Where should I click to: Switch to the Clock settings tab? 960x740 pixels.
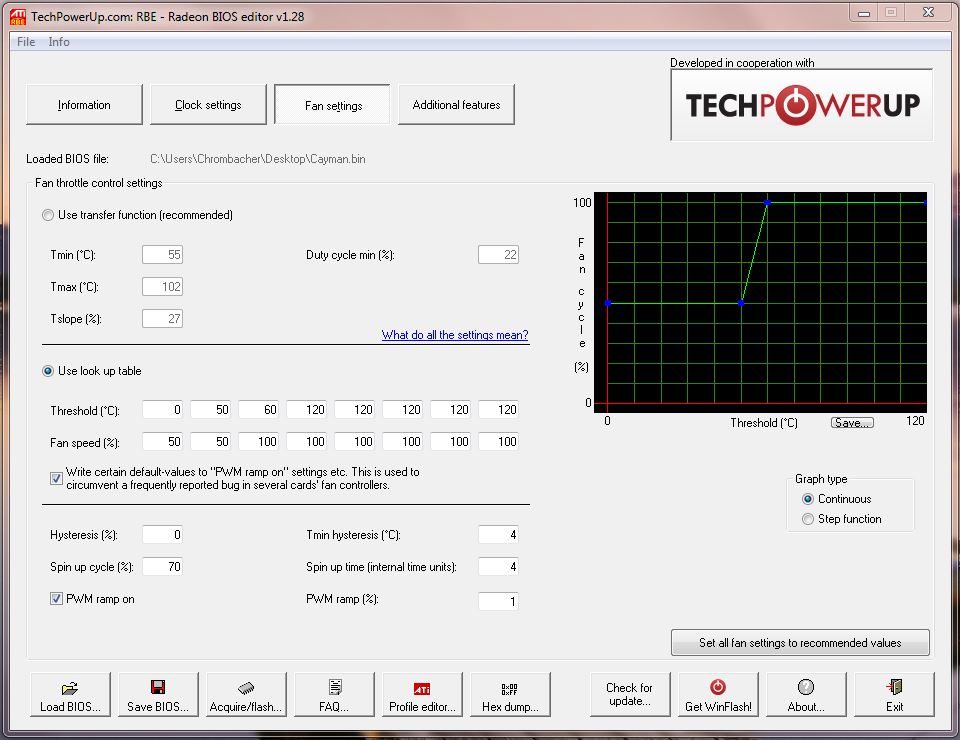pyautogui.click(x=208, y=105)
